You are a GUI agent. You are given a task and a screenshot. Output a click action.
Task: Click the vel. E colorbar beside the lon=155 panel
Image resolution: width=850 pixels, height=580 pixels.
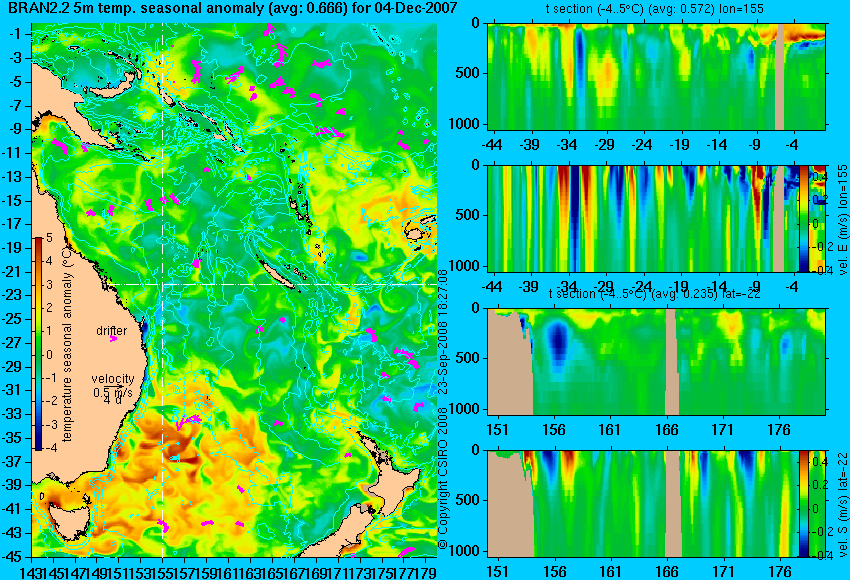tap(804, 218)
